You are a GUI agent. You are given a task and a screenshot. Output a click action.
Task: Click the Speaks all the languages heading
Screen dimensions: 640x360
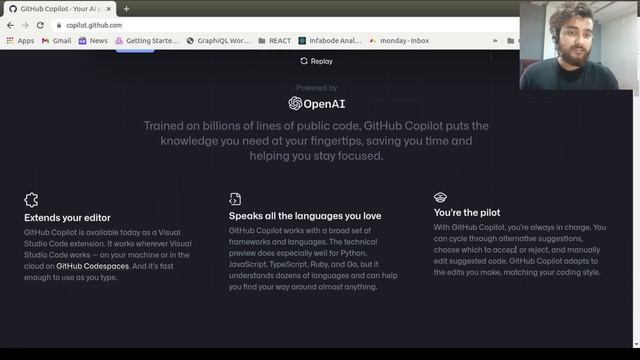coord(305,216)
